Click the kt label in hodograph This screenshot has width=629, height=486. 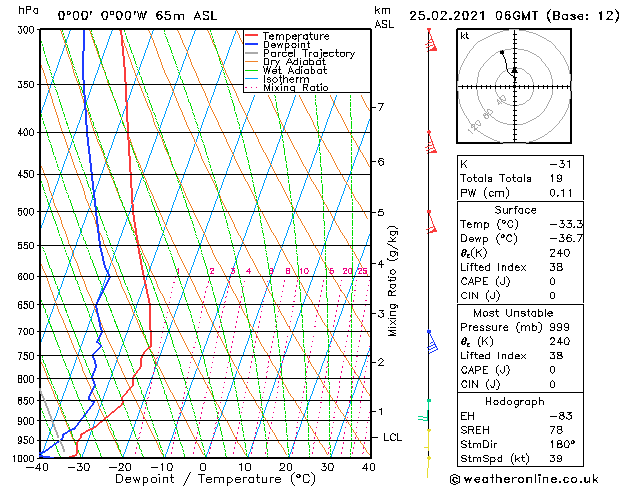coord(465,36)
